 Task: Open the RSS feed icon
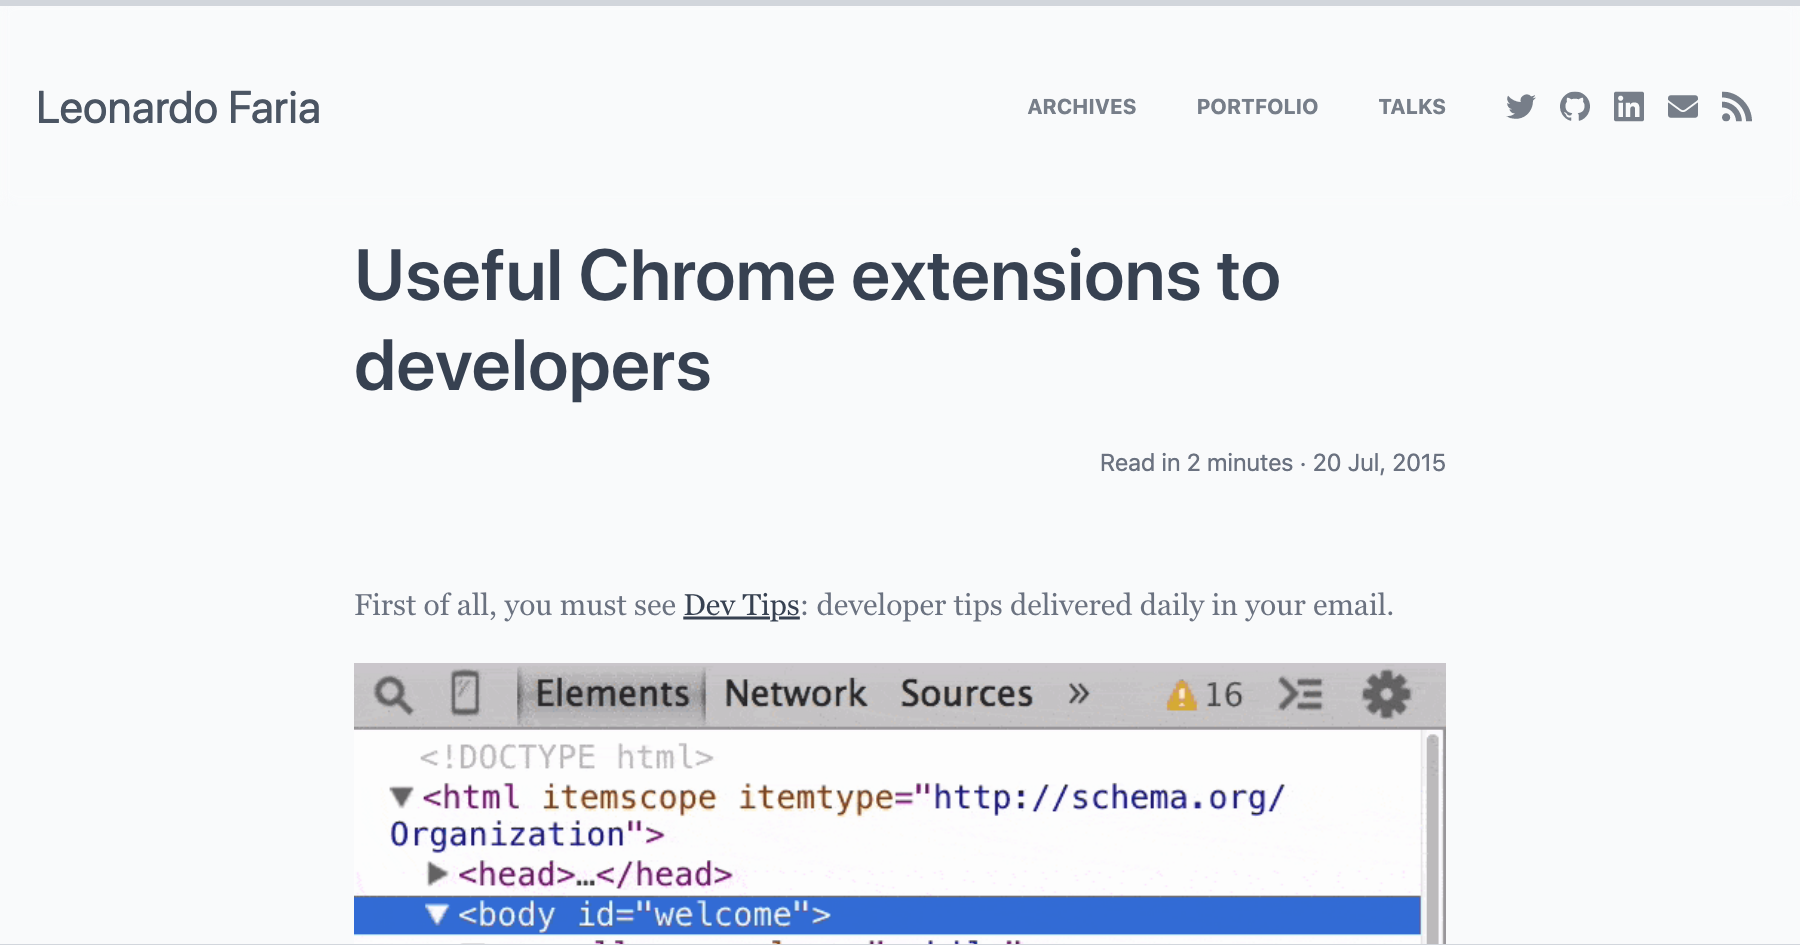pos(1737,107)
